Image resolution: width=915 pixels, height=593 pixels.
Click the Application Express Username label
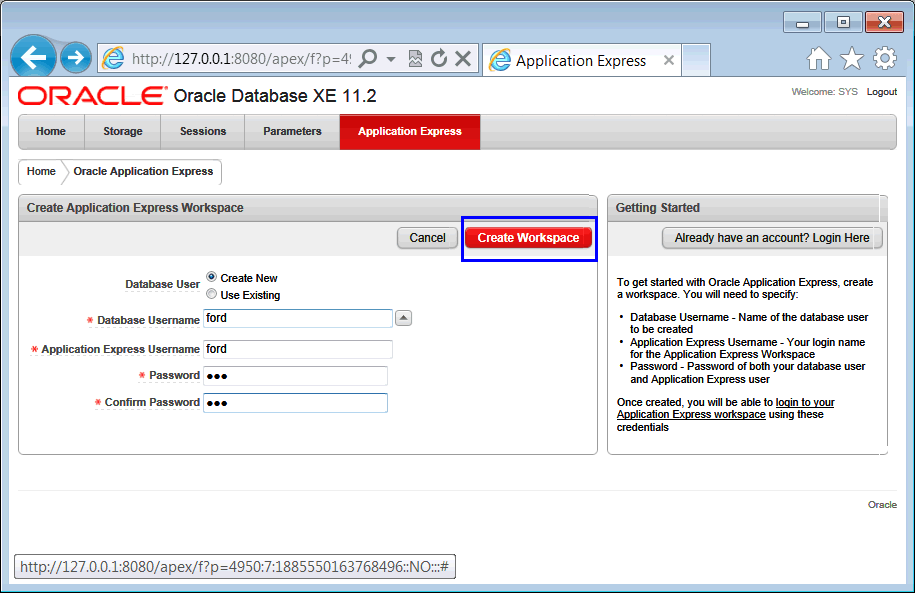[x=120, y=349]
